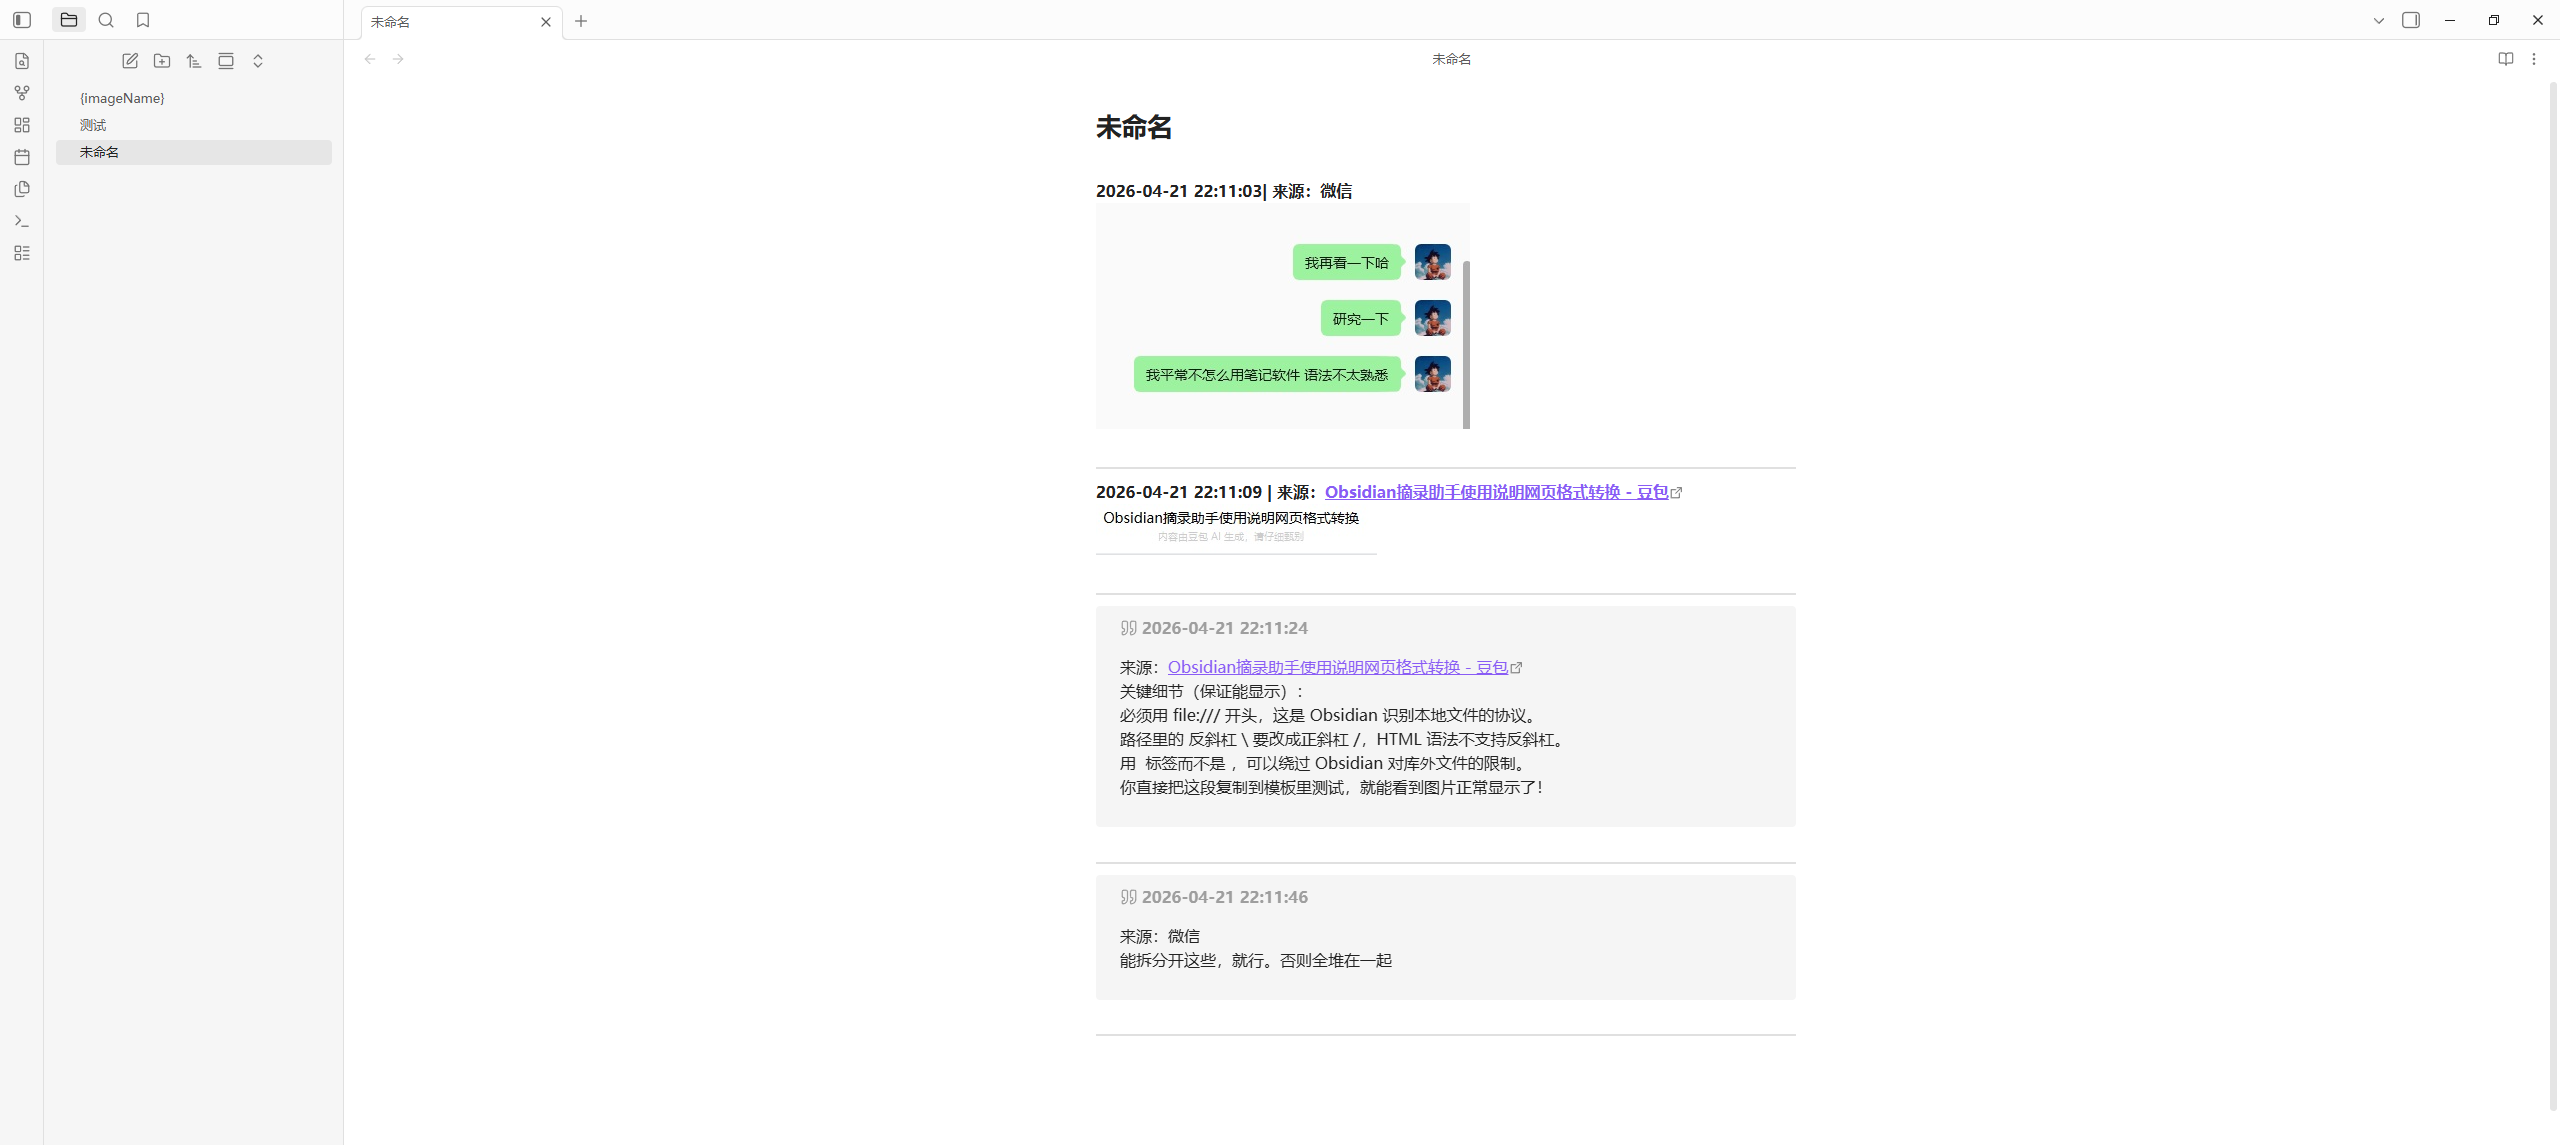Image resolution: width=2560 pixels, height=1145 pixels.
Task: Open the search sidebar tab
Action: point(106,20)
